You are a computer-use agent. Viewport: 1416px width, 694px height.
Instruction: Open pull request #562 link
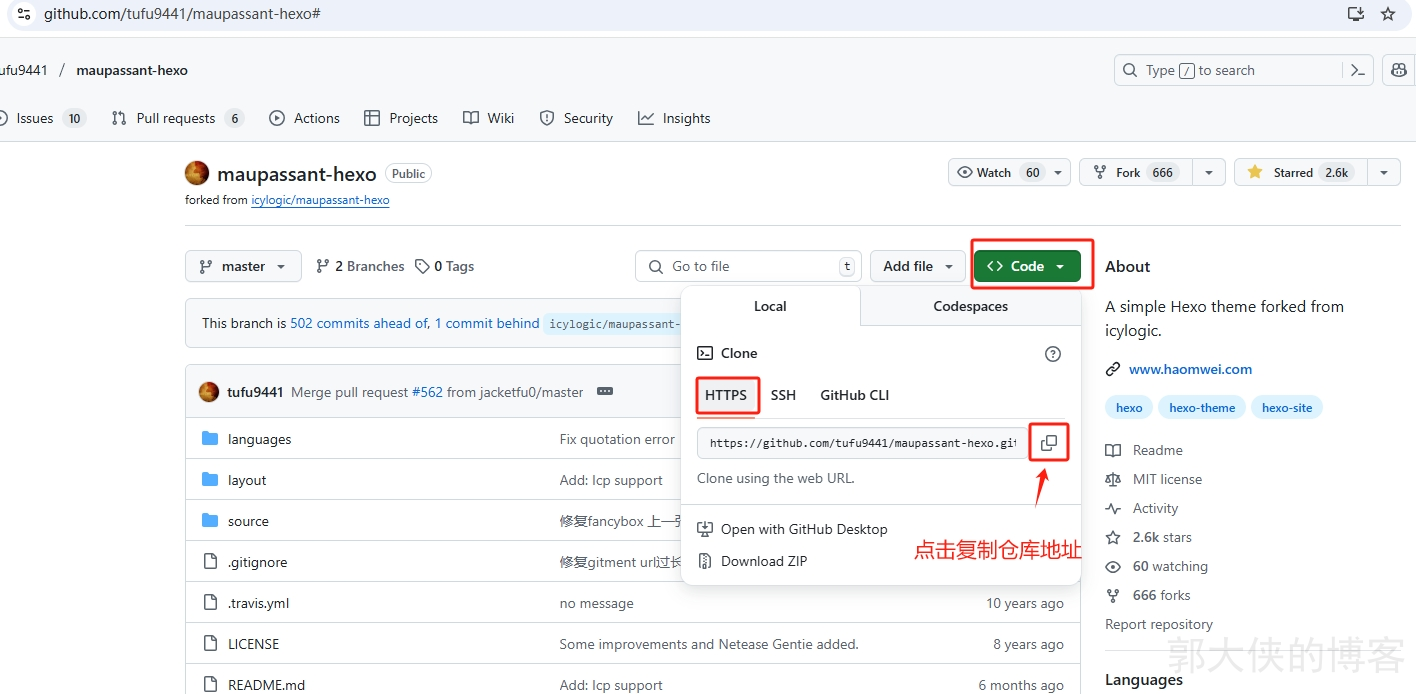pyautogui.click(x=427, y=392)
